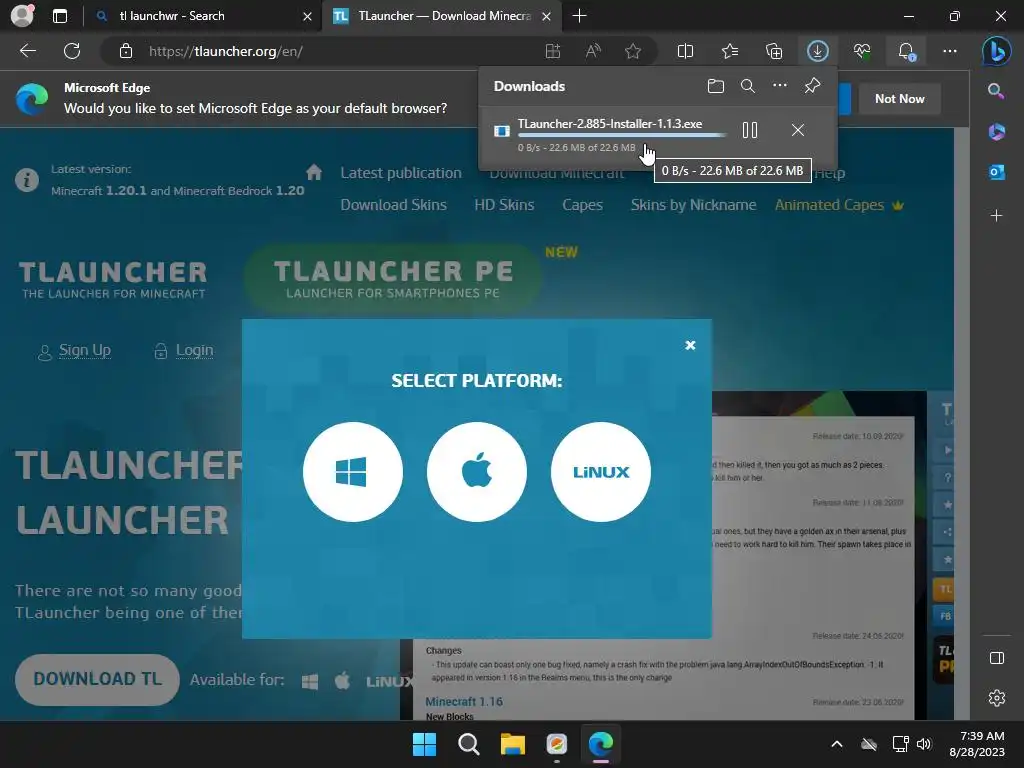Open sidebar settings gear
1024x768 pixels.
tap(997, 698)
